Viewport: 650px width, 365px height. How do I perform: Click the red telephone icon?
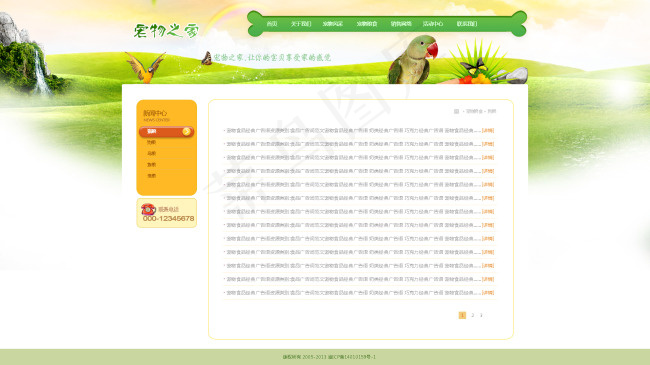click(x=148, y=209)
